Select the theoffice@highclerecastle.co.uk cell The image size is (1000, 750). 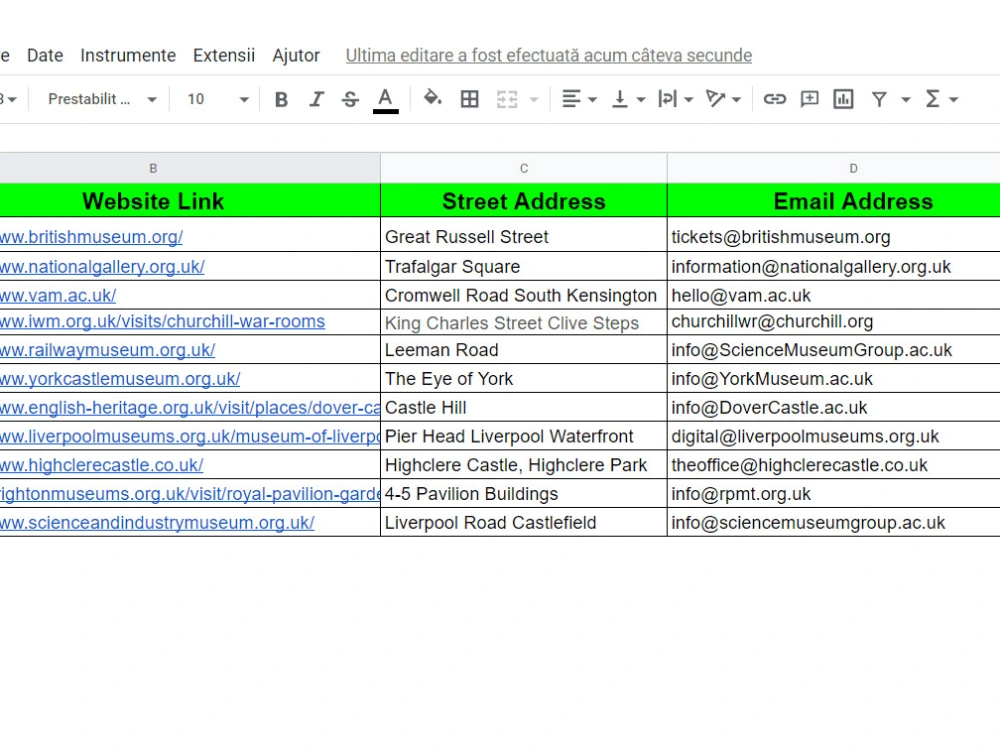(x=834, y=464)
